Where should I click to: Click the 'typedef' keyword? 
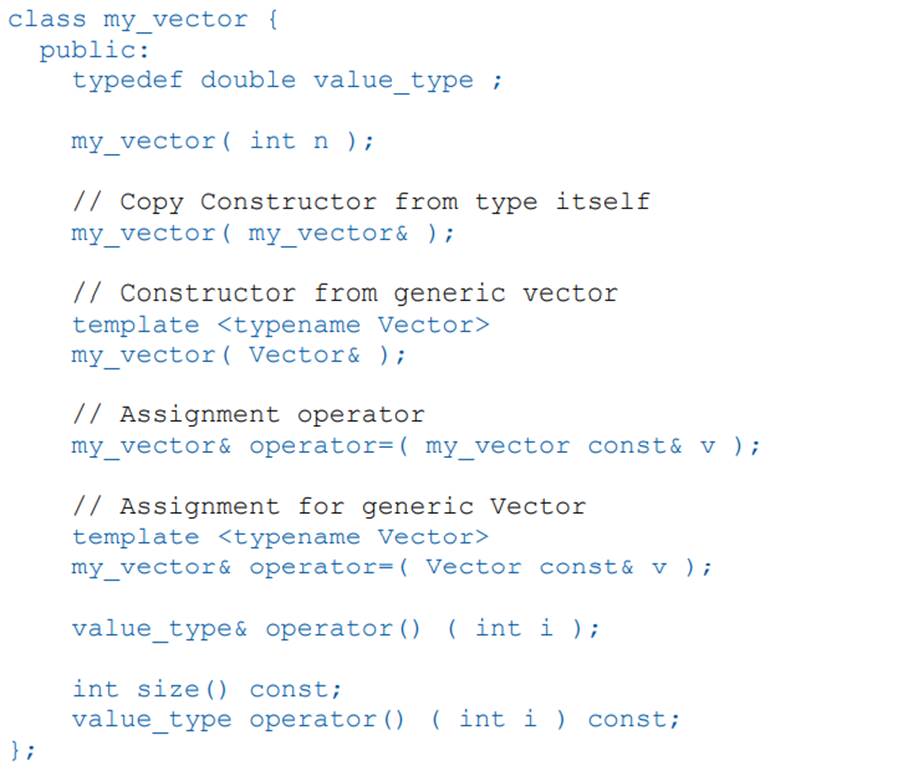127,80
